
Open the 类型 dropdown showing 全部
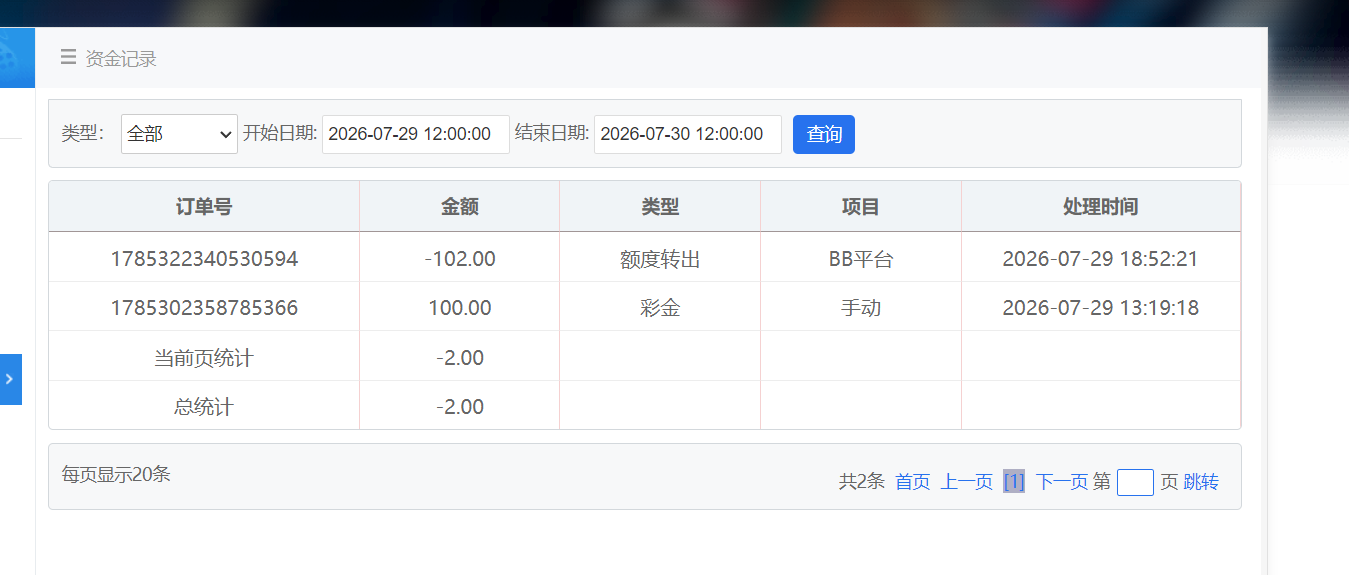pos(179,134)
